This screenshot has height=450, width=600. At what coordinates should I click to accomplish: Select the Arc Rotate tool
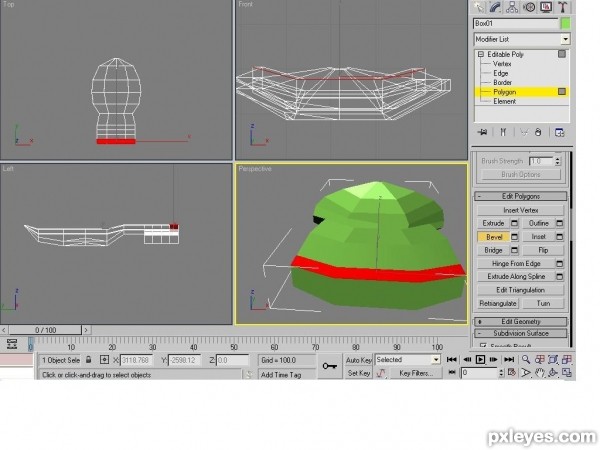[x=553, y=373]
